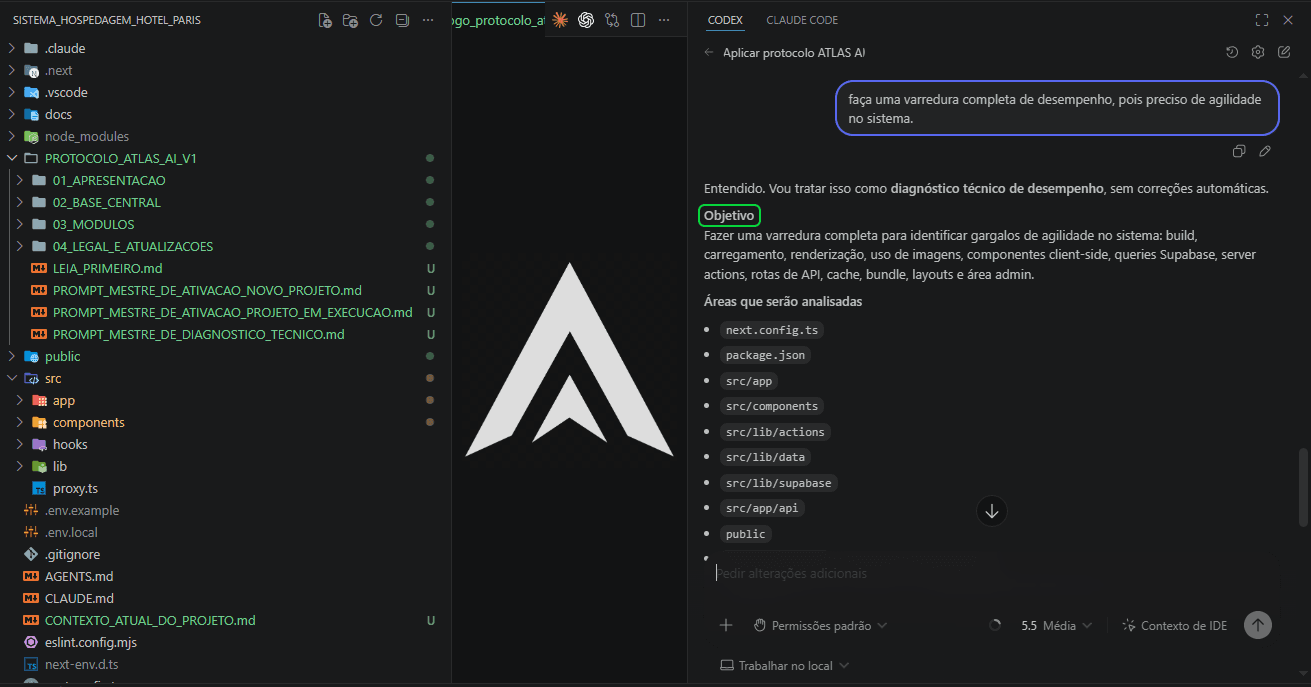The width and height of the screenshot is (1311, 687).
Task: Open editor more actions ellipsis menu
Action: [x=664, y=20]
